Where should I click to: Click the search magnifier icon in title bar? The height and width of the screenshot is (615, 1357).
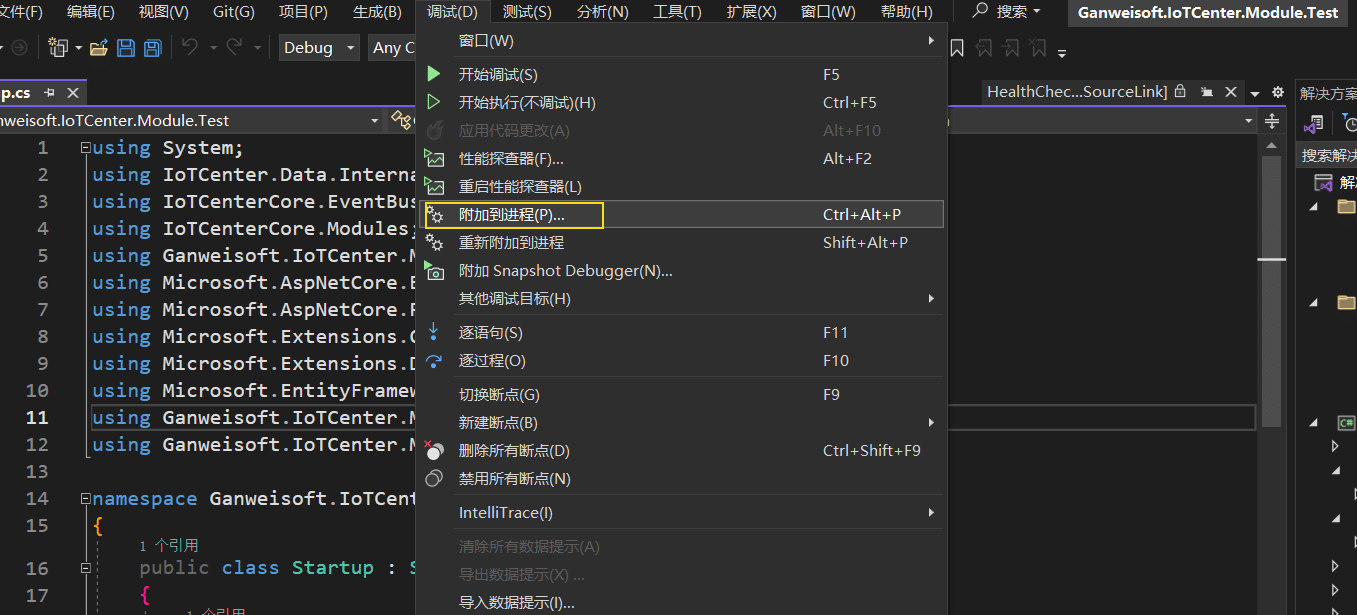pyautogui.click(x=980, y=11)
